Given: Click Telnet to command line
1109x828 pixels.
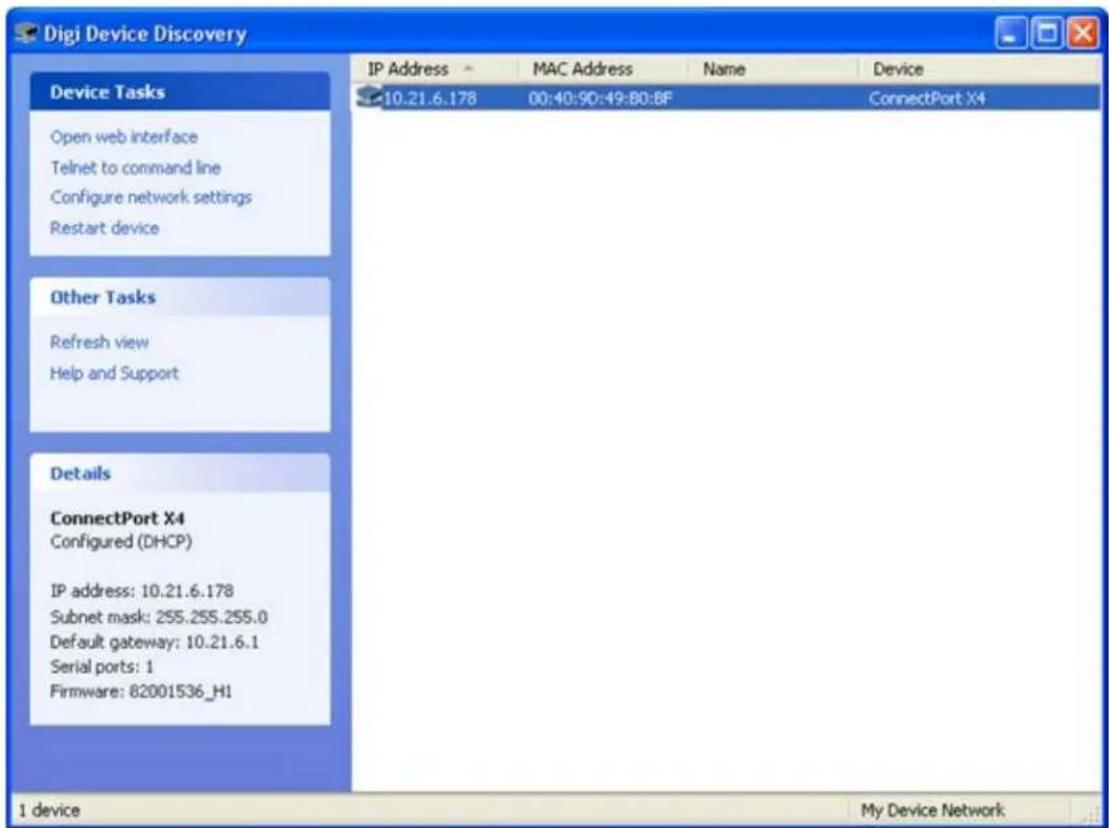Looking at the screenshot, I should click(x=135, y=168).
